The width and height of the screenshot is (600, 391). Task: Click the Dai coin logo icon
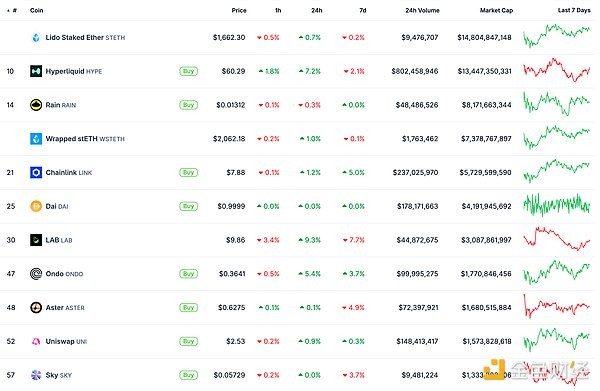click(x=36, y=206)
